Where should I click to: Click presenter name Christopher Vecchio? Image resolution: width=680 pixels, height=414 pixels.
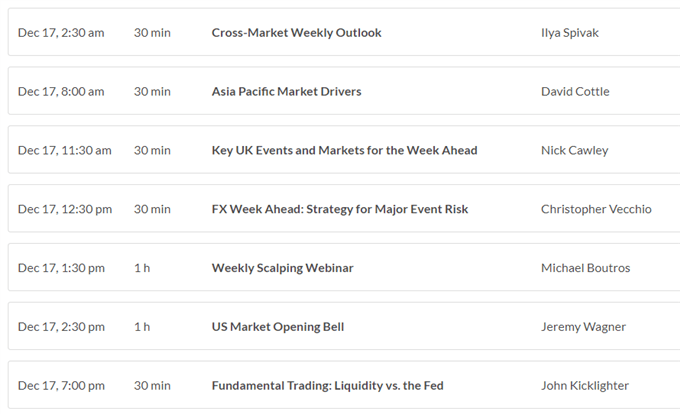tap(596, 209)
